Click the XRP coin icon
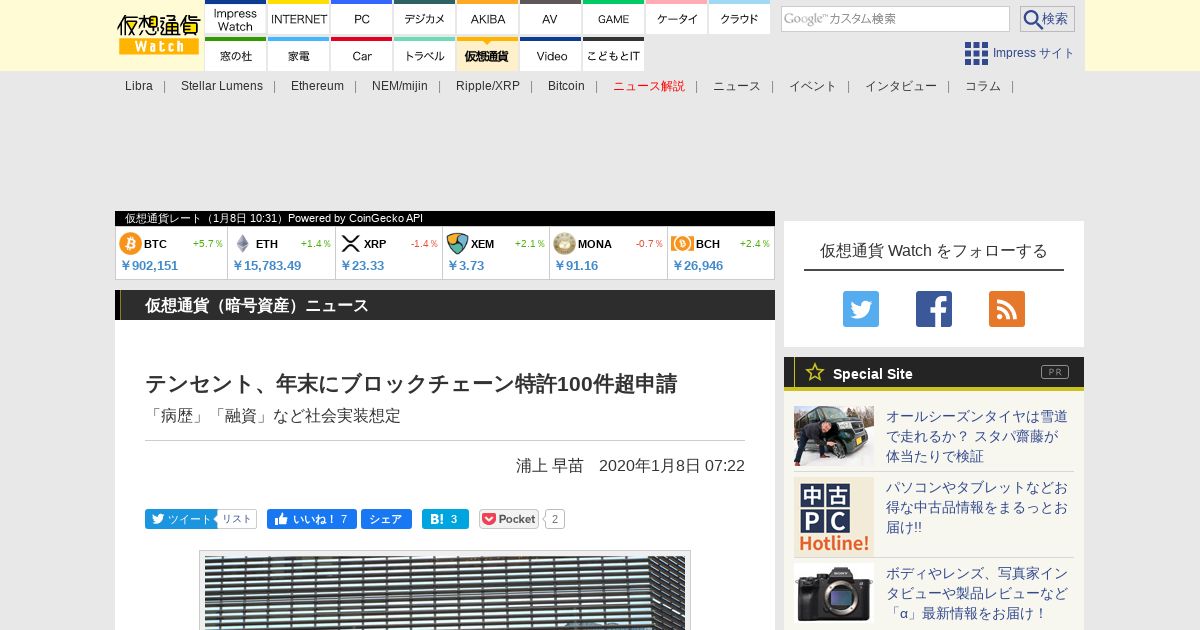Screen dimensions: 1200x630 [350, 243]
